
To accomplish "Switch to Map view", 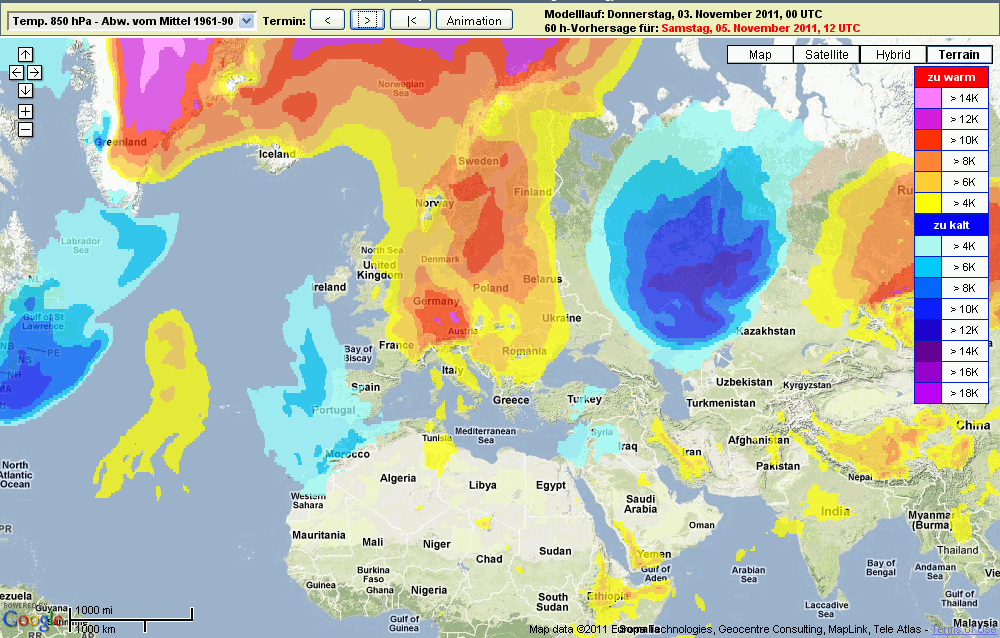I will pyautogui.click(x=760, y=55).
